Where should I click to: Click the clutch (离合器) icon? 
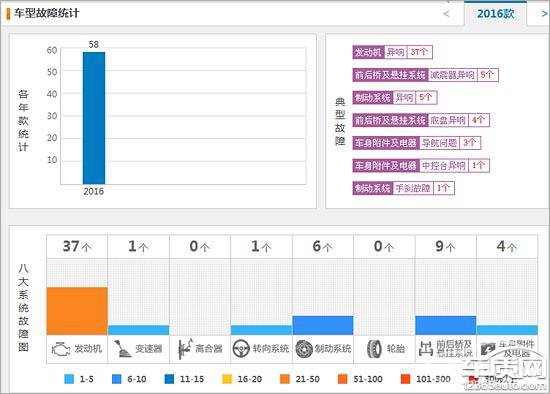click(x=185, y=349)
